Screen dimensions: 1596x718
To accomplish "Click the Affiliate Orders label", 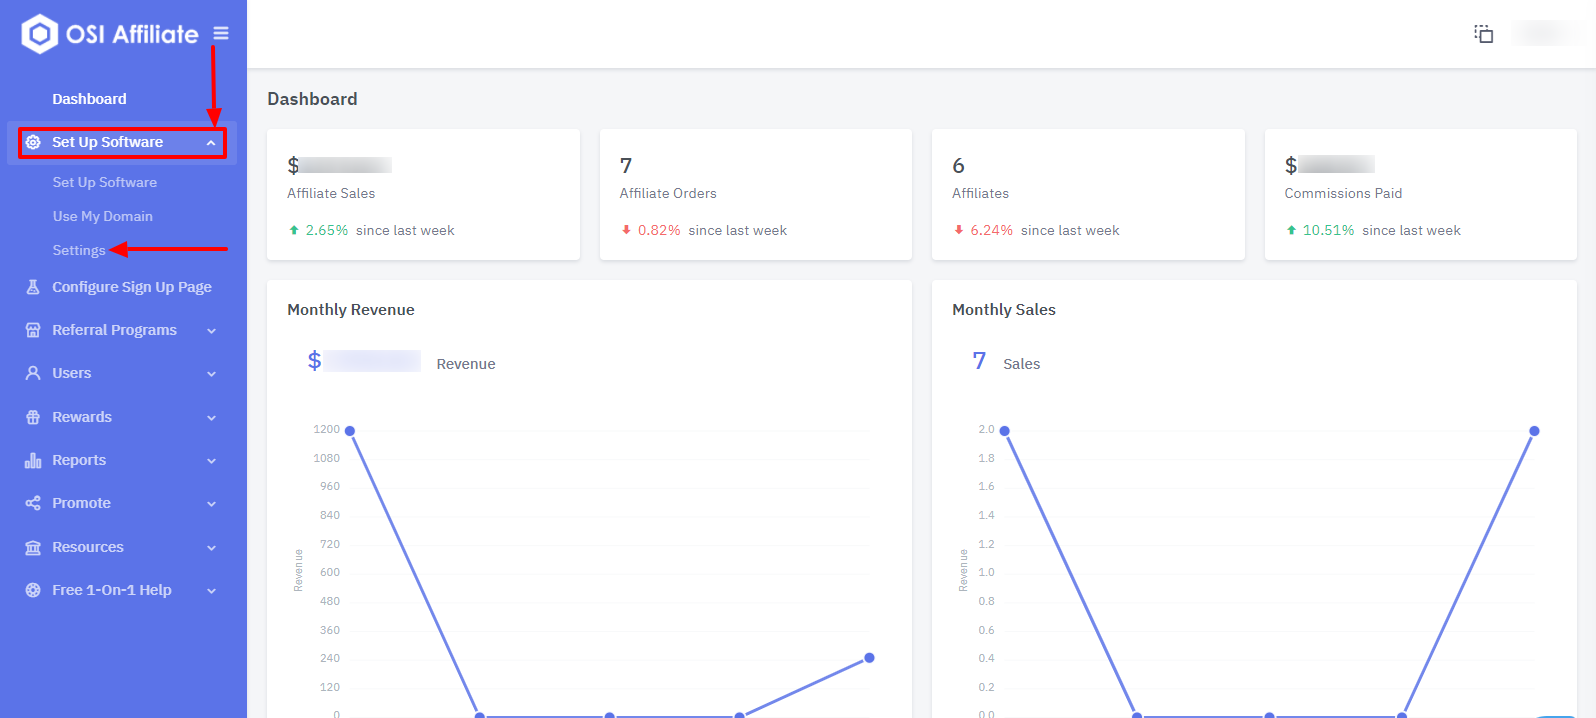I will pyautogui.click(x=668, y=193).
